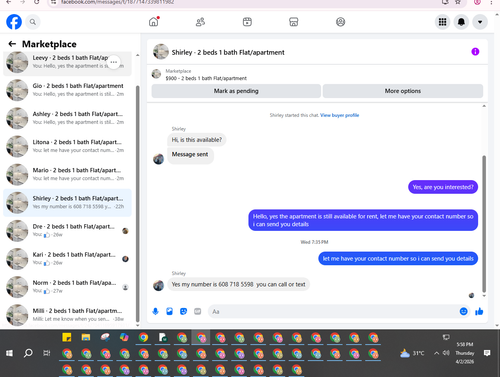Open the emoji picker in message box
This screenshot has height=377, width=500.
click(x=463, y=311)
